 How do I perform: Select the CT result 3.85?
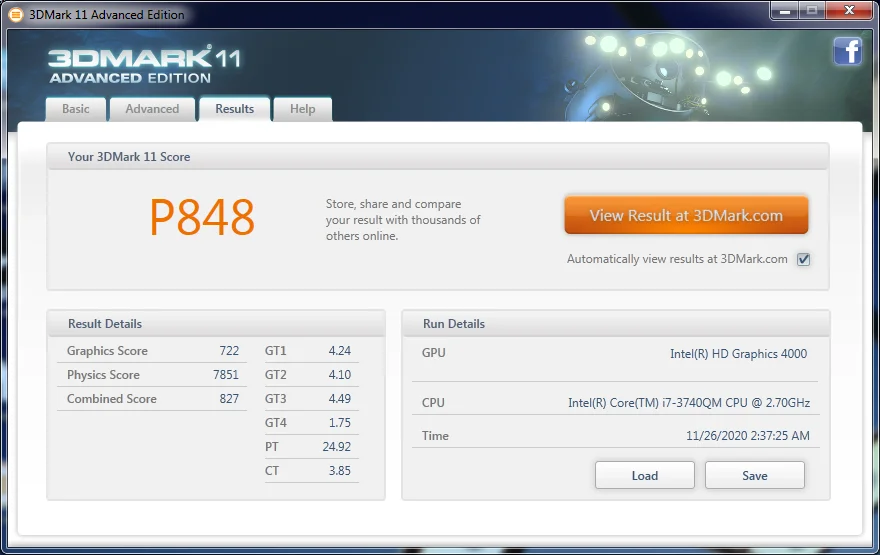[340, 471]
